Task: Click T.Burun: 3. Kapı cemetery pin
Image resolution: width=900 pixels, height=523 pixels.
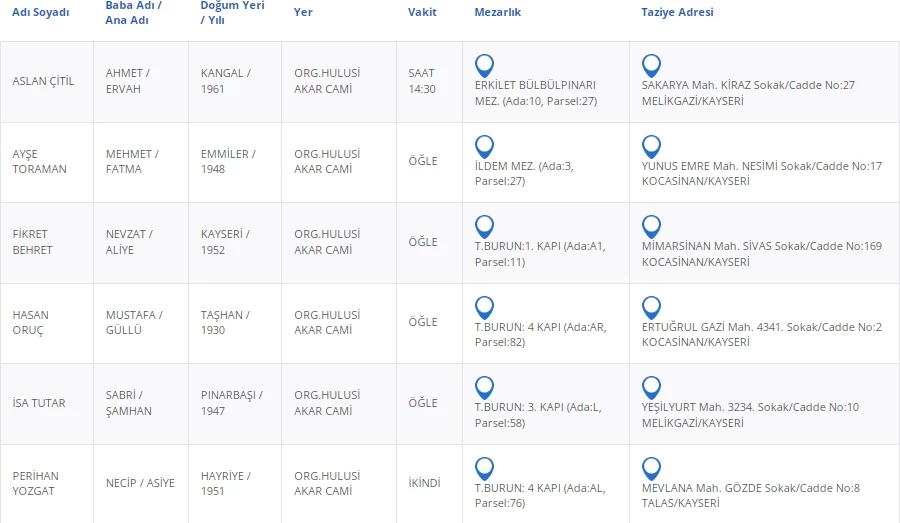Action: click(484, 387)
